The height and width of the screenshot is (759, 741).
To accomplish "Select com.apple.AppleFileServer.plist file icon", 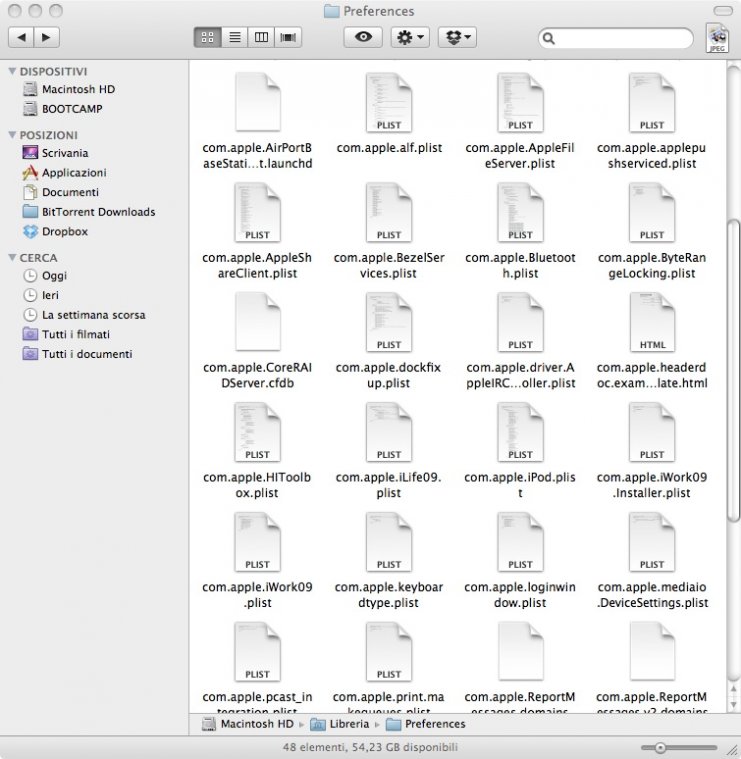I will coord(520,102).
